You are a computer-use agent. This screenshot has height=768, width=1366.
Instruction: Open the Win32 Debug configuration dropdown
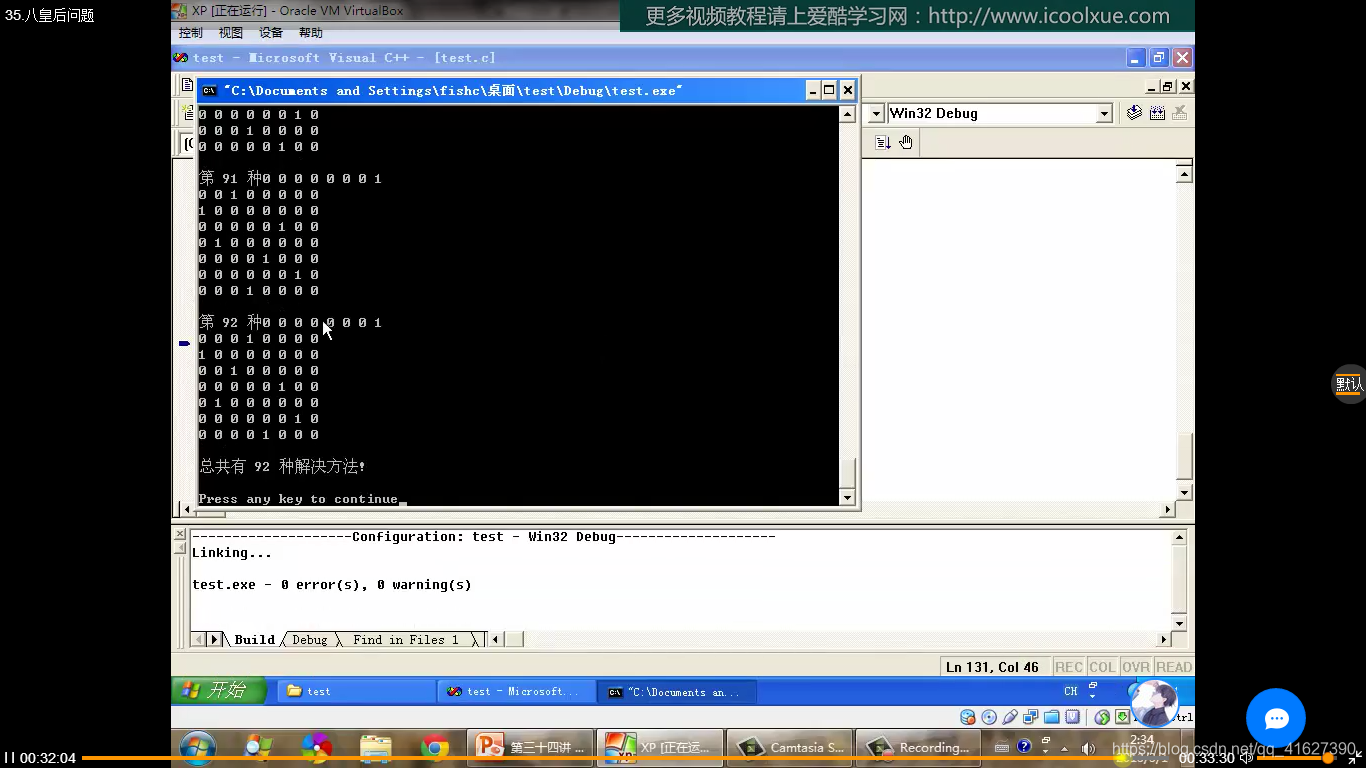1104,114
